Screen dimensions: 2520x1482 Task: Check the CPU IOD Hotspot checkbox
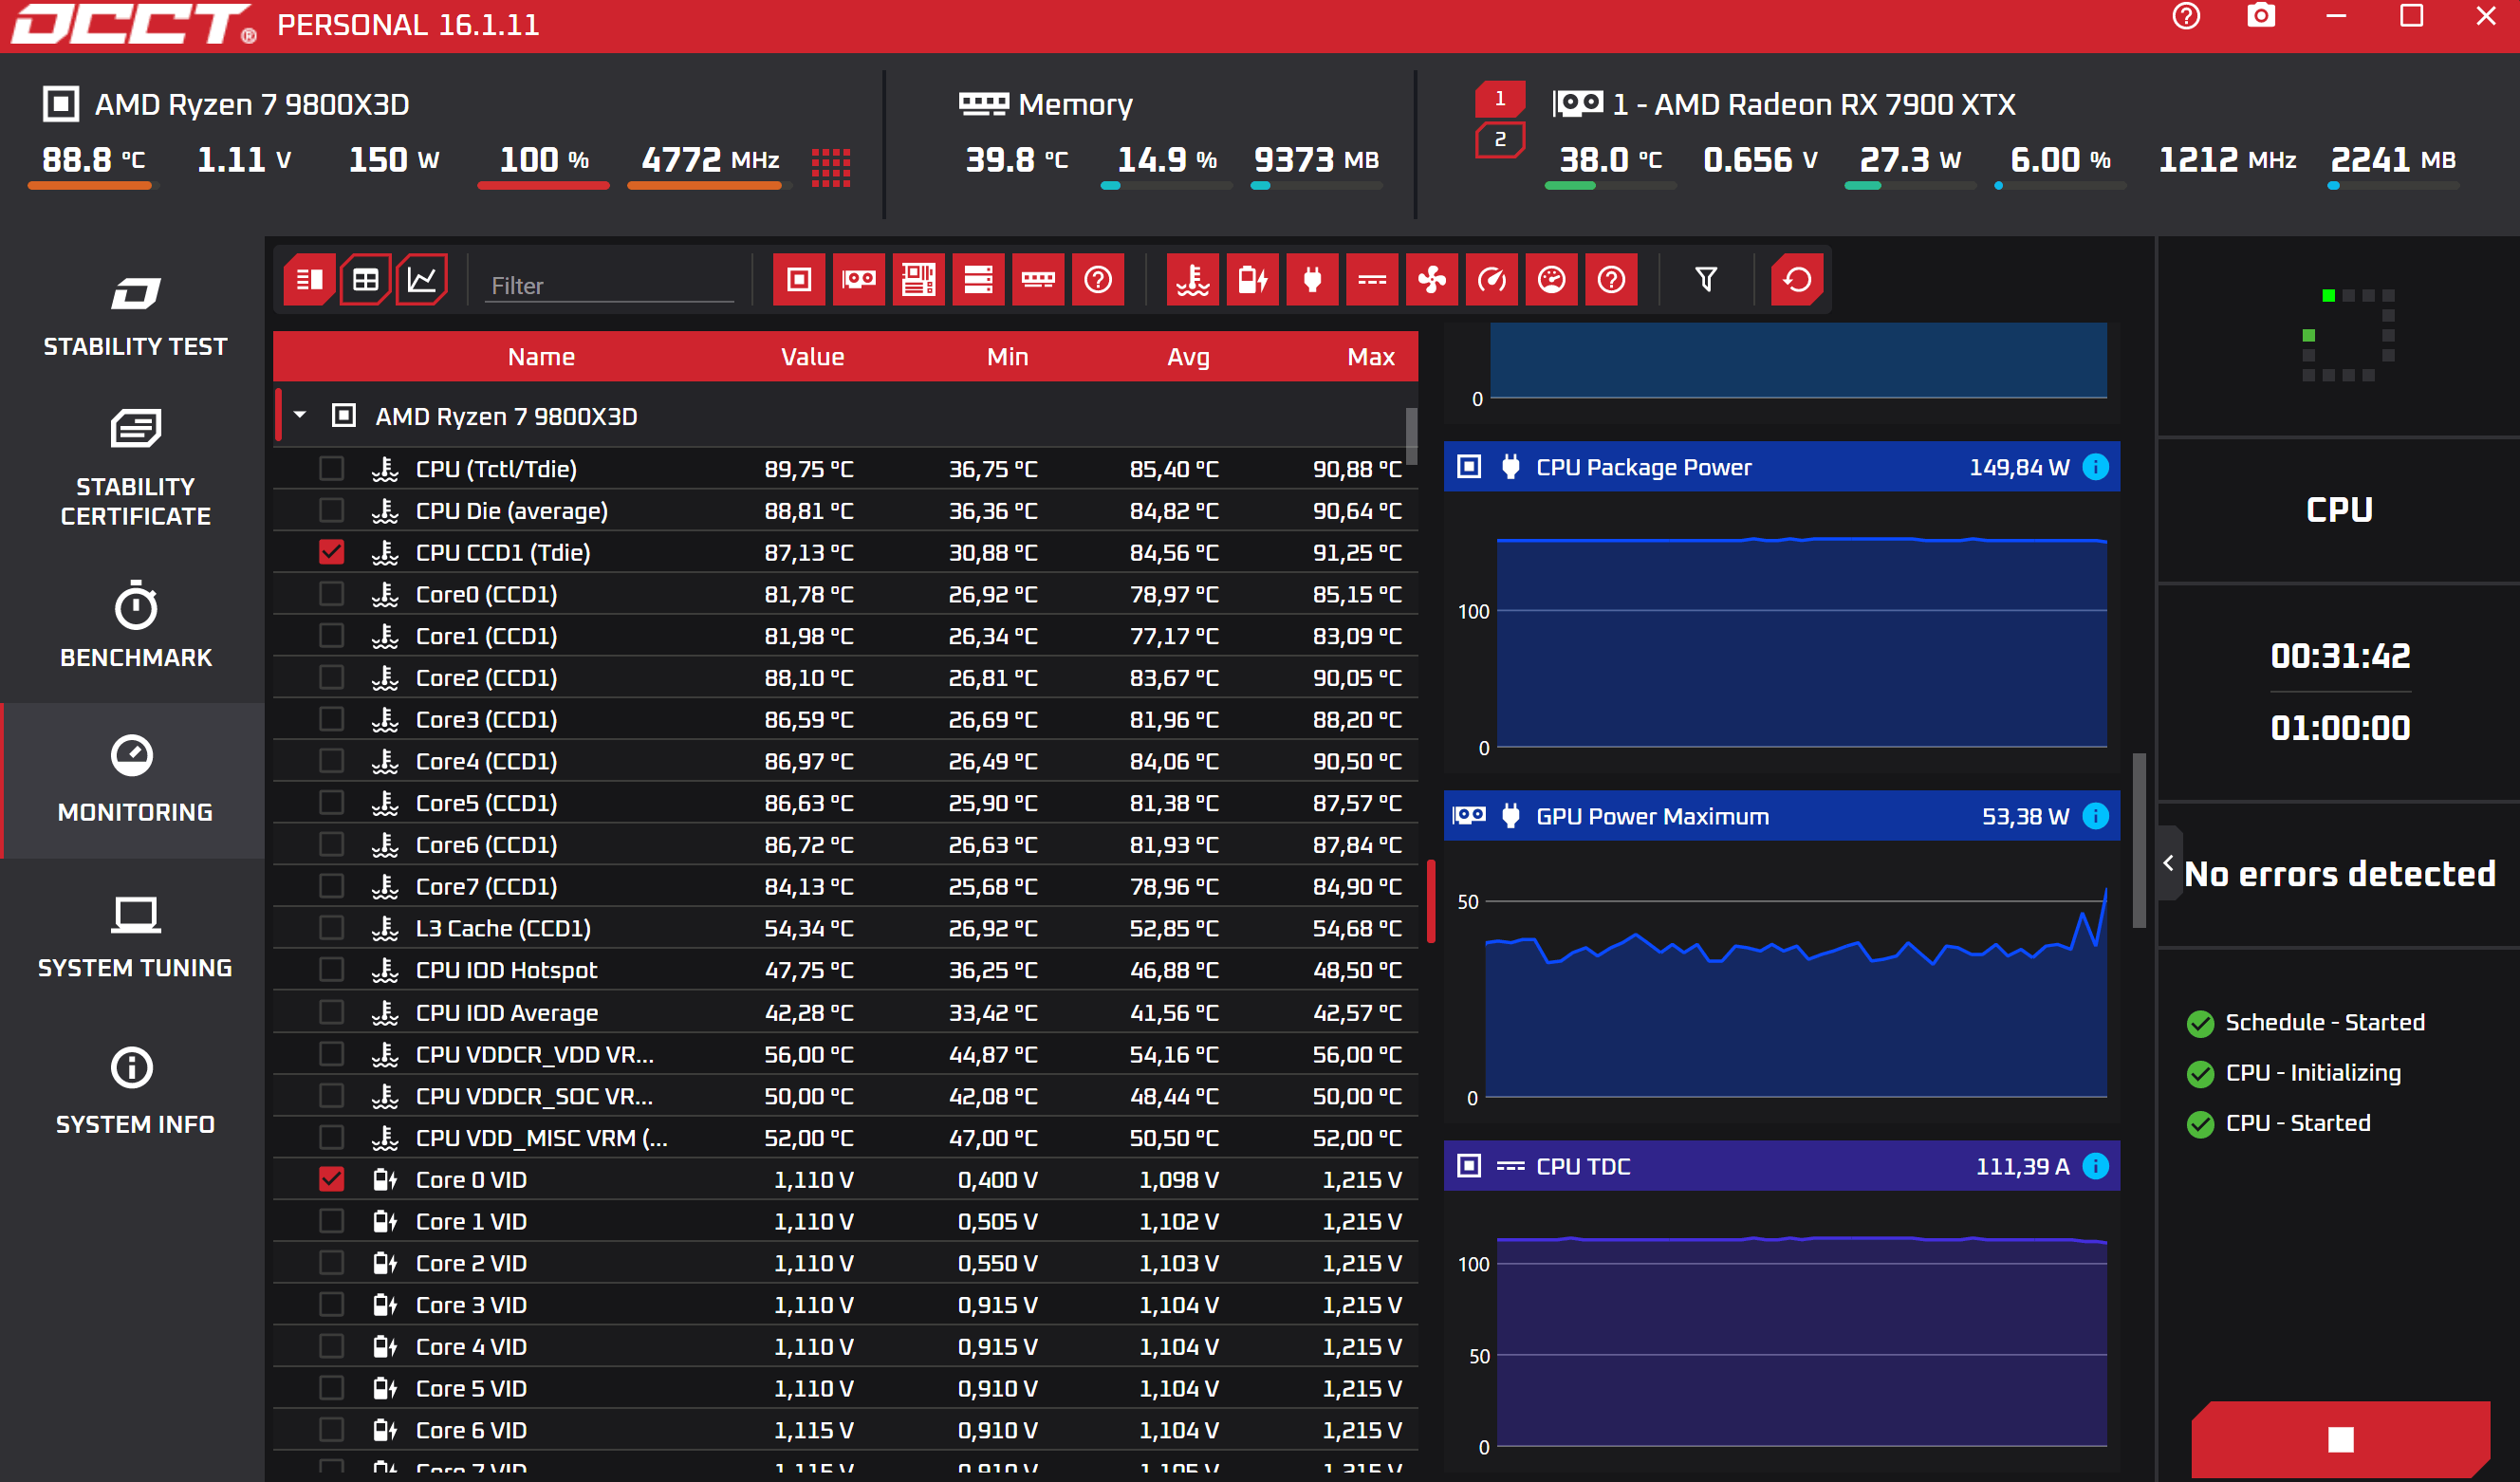[331, 970]
